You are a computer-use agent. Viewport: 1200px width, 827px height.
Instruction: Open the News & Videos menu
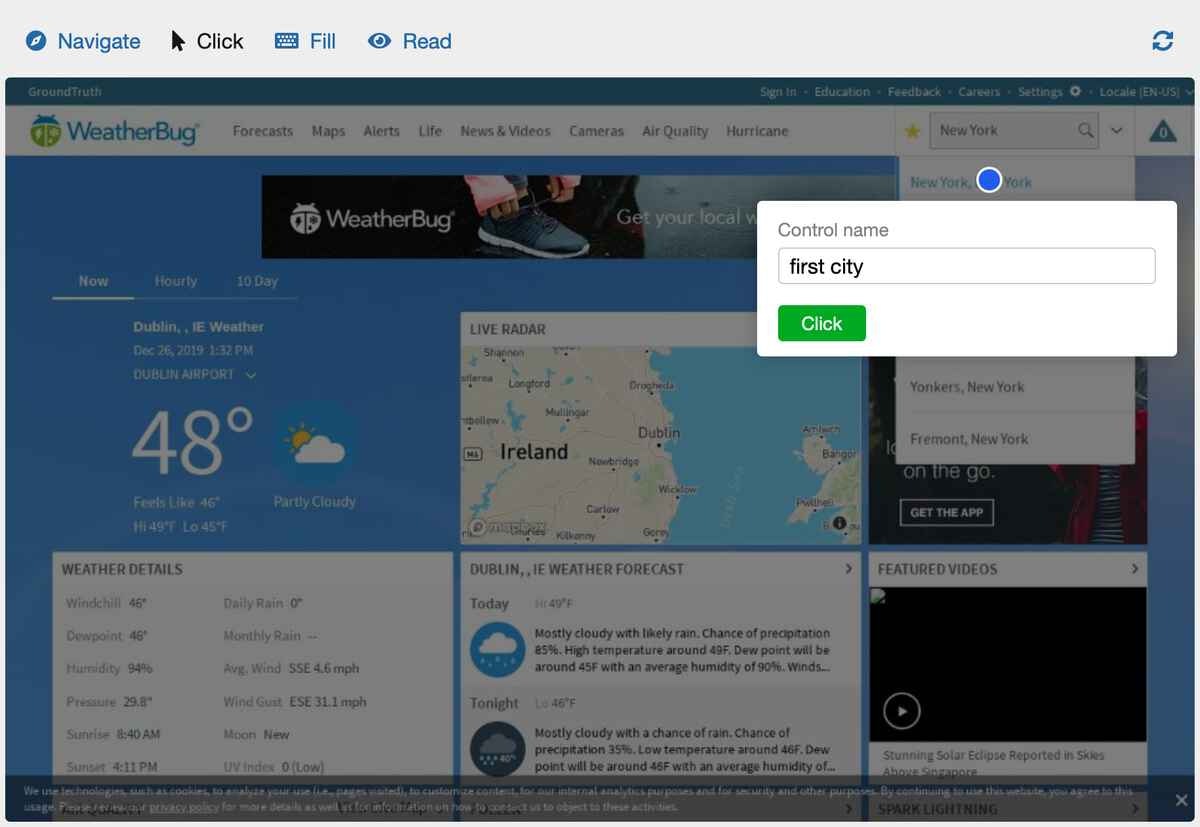coord(505,131)
